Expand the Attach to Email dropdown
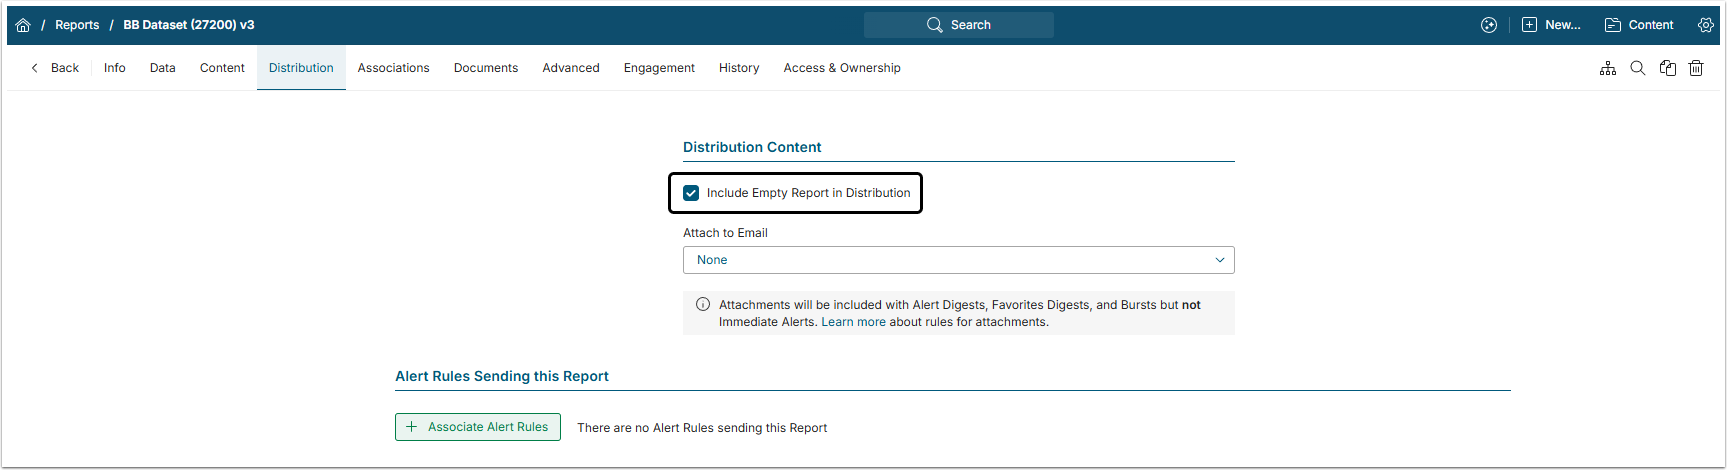 coord(958,260)
